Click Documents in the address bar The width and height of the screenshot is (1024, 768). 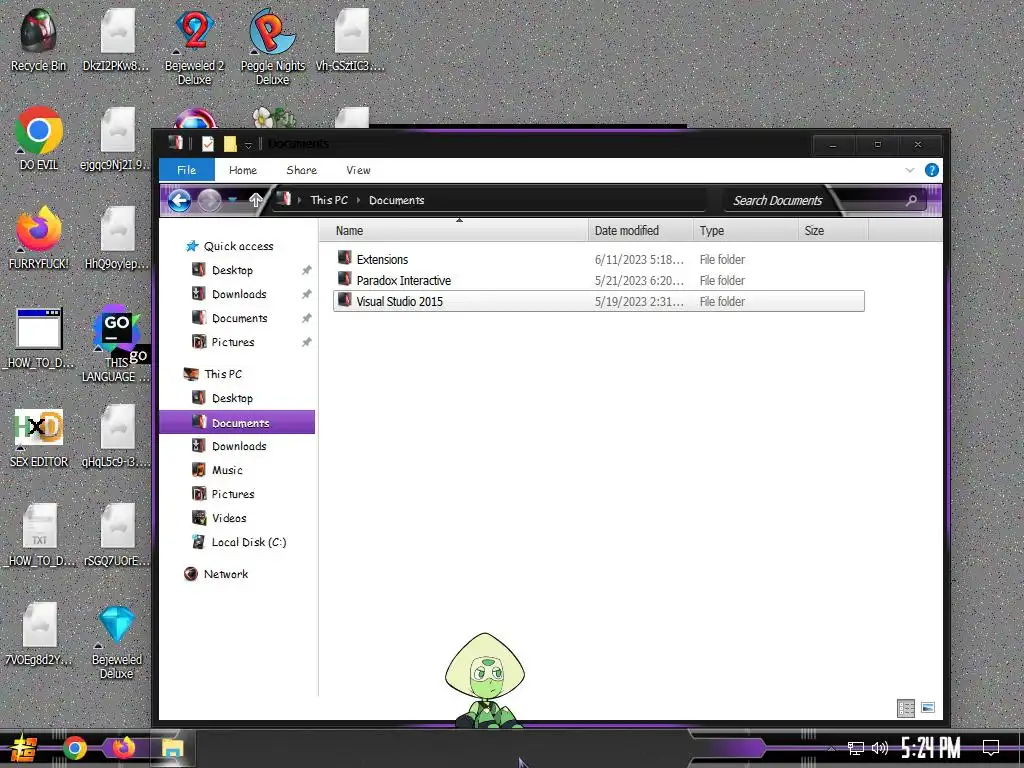coord(396,200)
